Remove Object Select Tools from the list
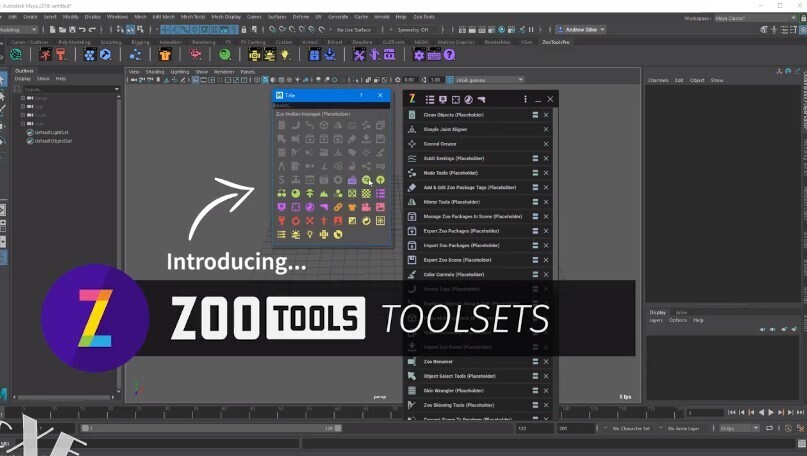This screenshot has width=807, height=456. click(x=546, y=376)
